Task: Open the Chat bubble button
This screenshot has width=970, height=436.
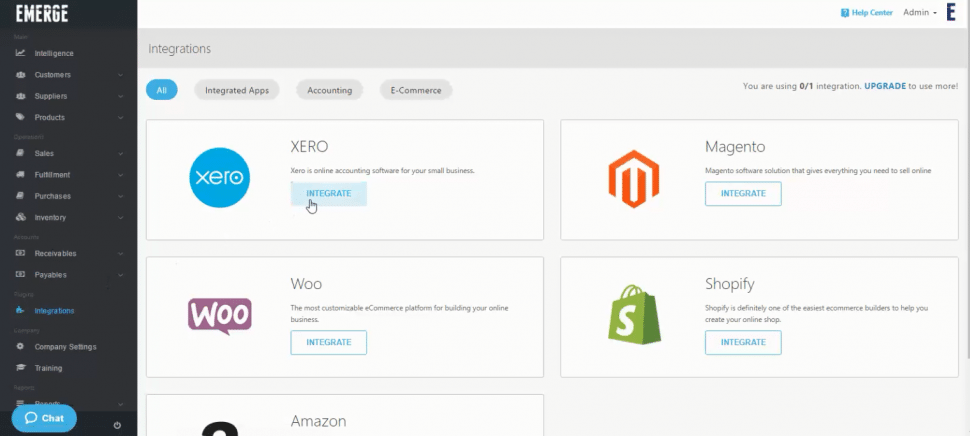Action: click(44, 418)
